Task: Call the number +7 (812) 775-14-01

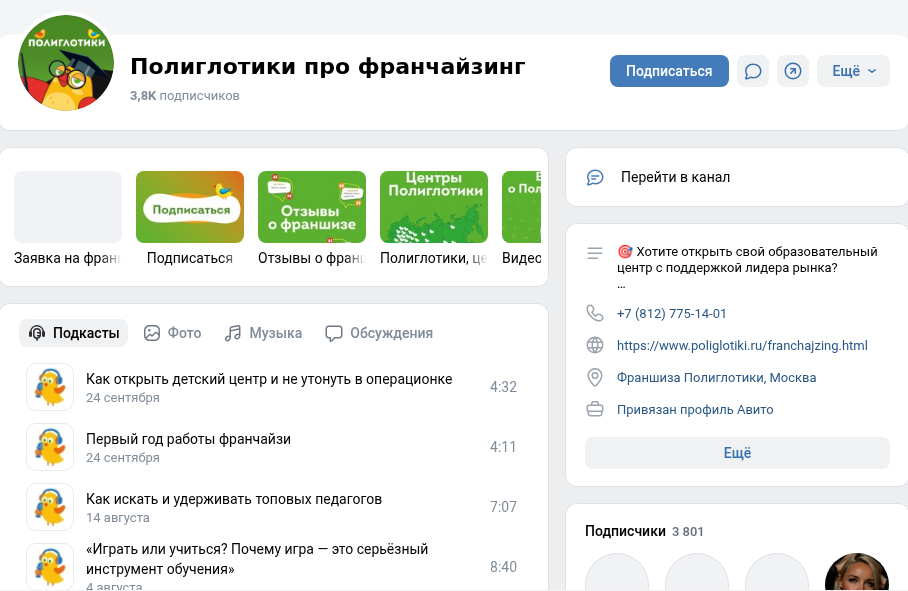Action: click(671, 314)
